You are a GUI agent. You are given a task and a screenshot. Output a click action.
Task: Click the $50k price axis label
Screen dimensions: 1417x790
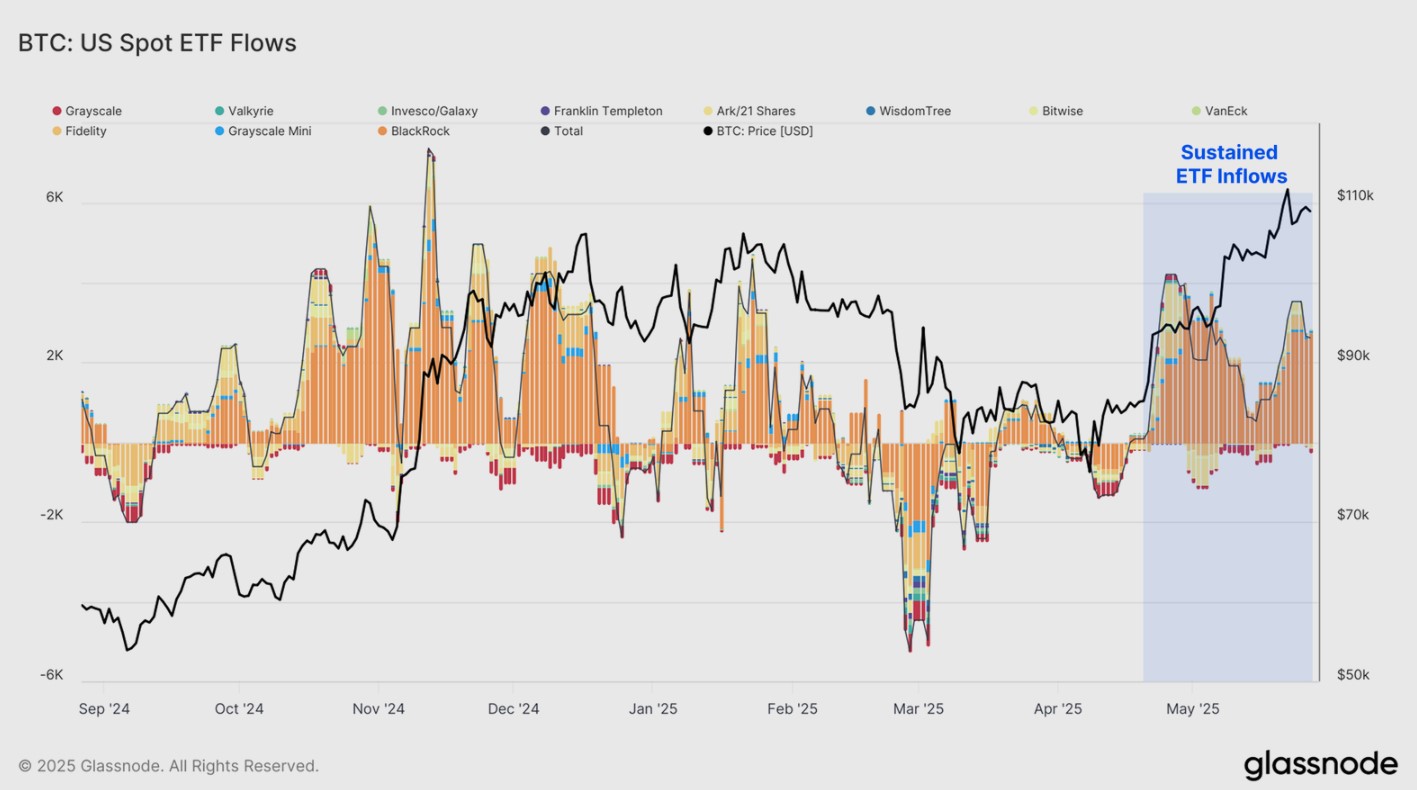tap(1354, 675)
